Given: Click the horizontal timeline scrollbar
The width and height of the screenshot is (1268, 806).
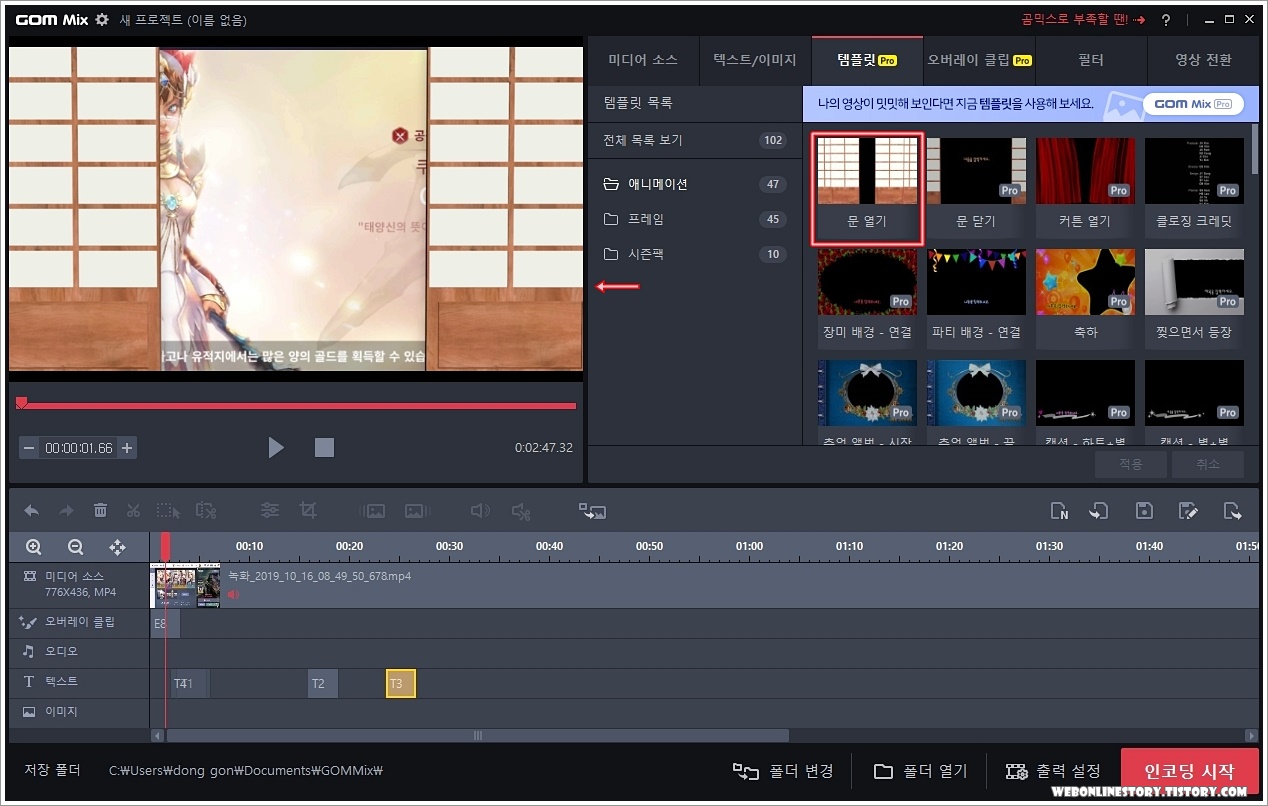Looking at the screenshot, I should 477,735.
